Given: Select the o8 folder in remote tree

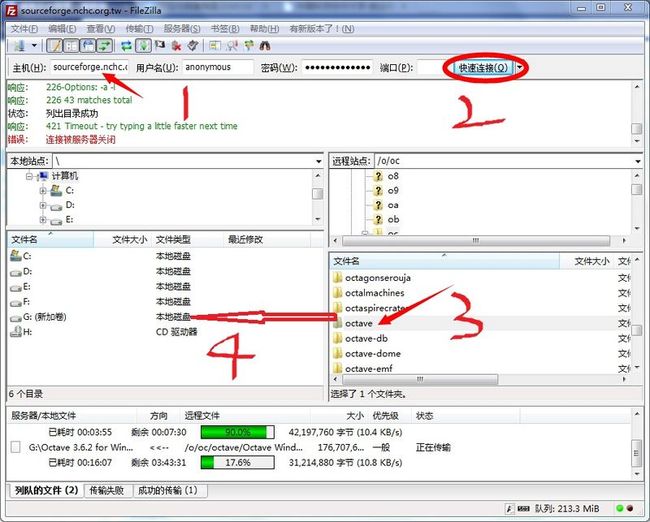Looking at the screenshot, I should [393, 176].
